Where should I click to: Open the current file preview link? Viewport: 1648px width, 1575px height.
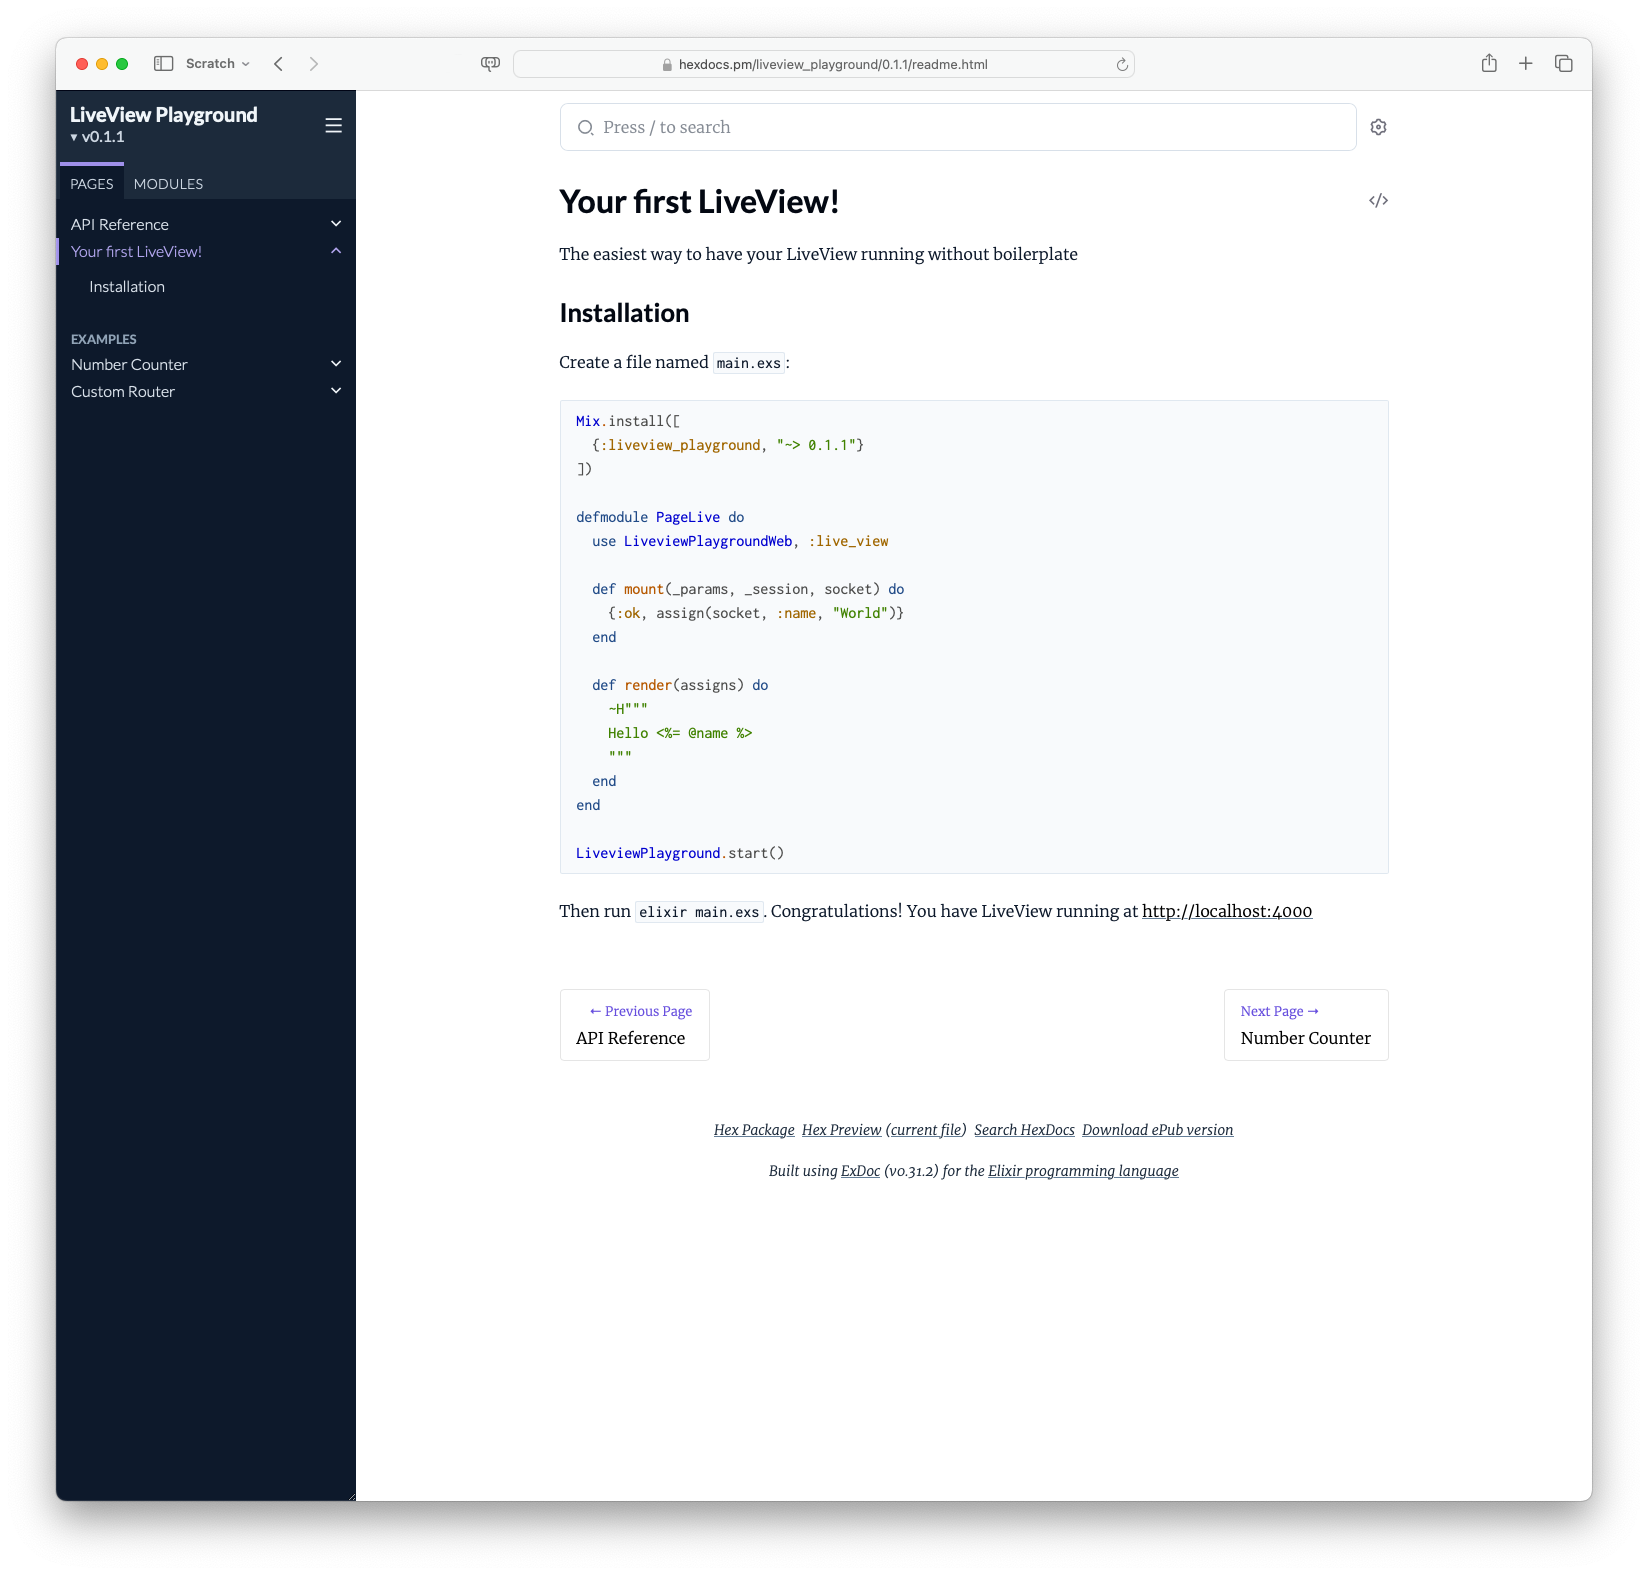tap(926, 1130)
